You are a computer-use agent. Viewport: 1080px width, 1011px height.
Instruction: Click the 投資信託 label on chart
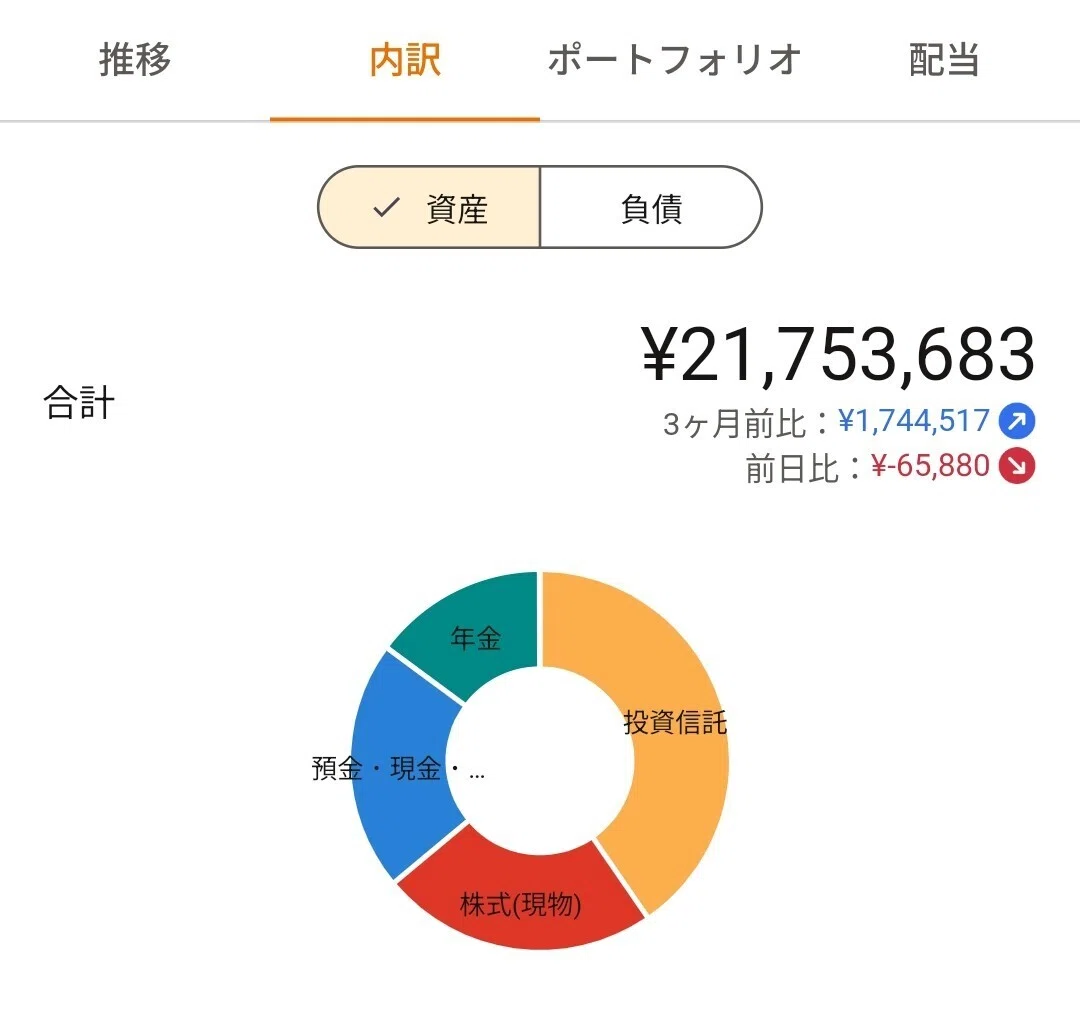pos(675,722)
